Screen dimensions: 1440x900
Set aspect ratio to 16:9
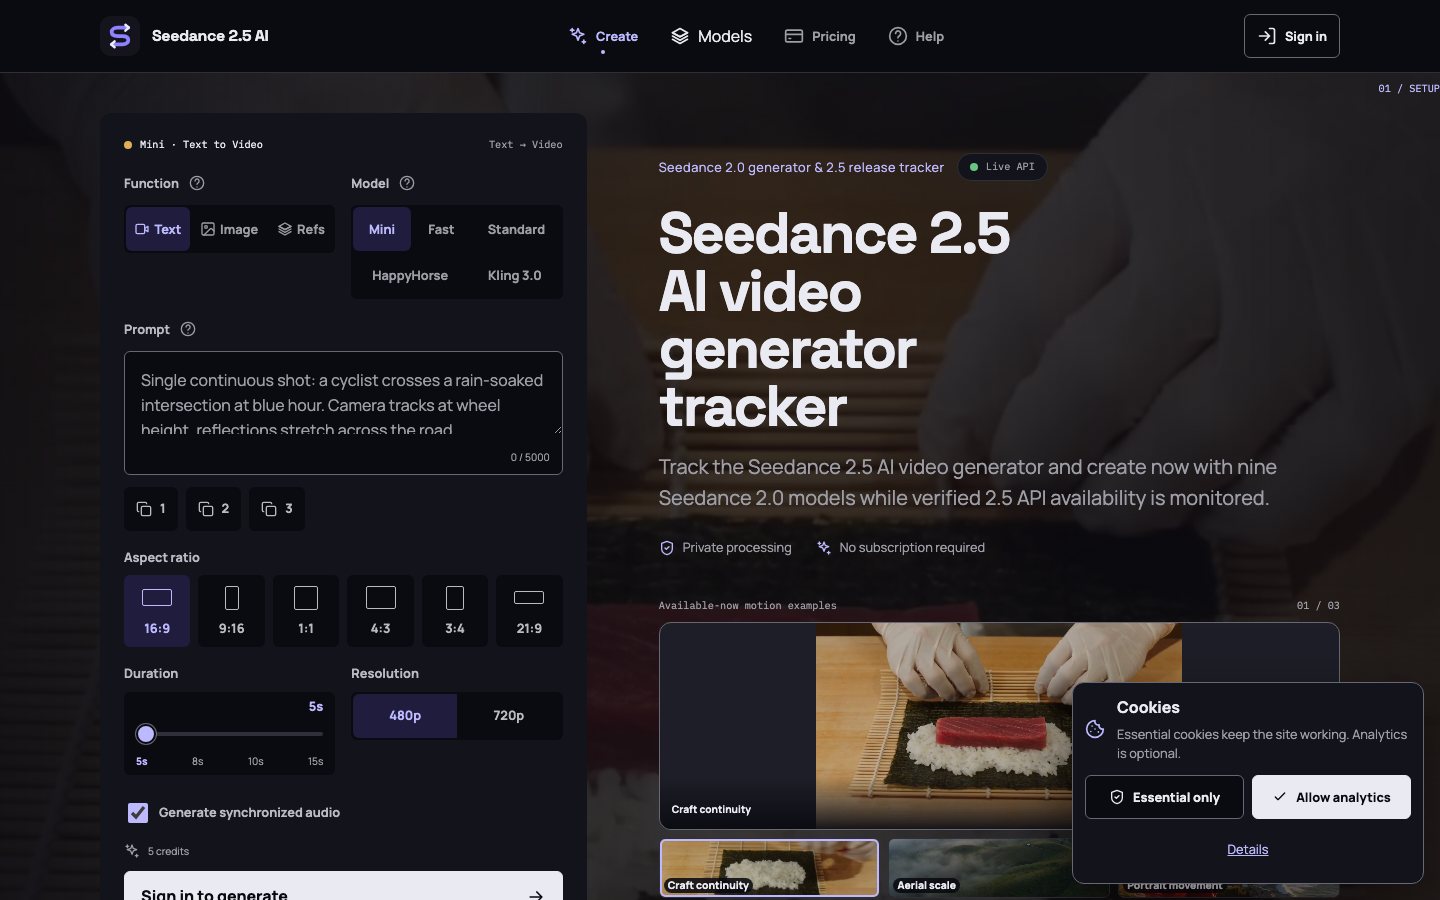pos(157,611)
